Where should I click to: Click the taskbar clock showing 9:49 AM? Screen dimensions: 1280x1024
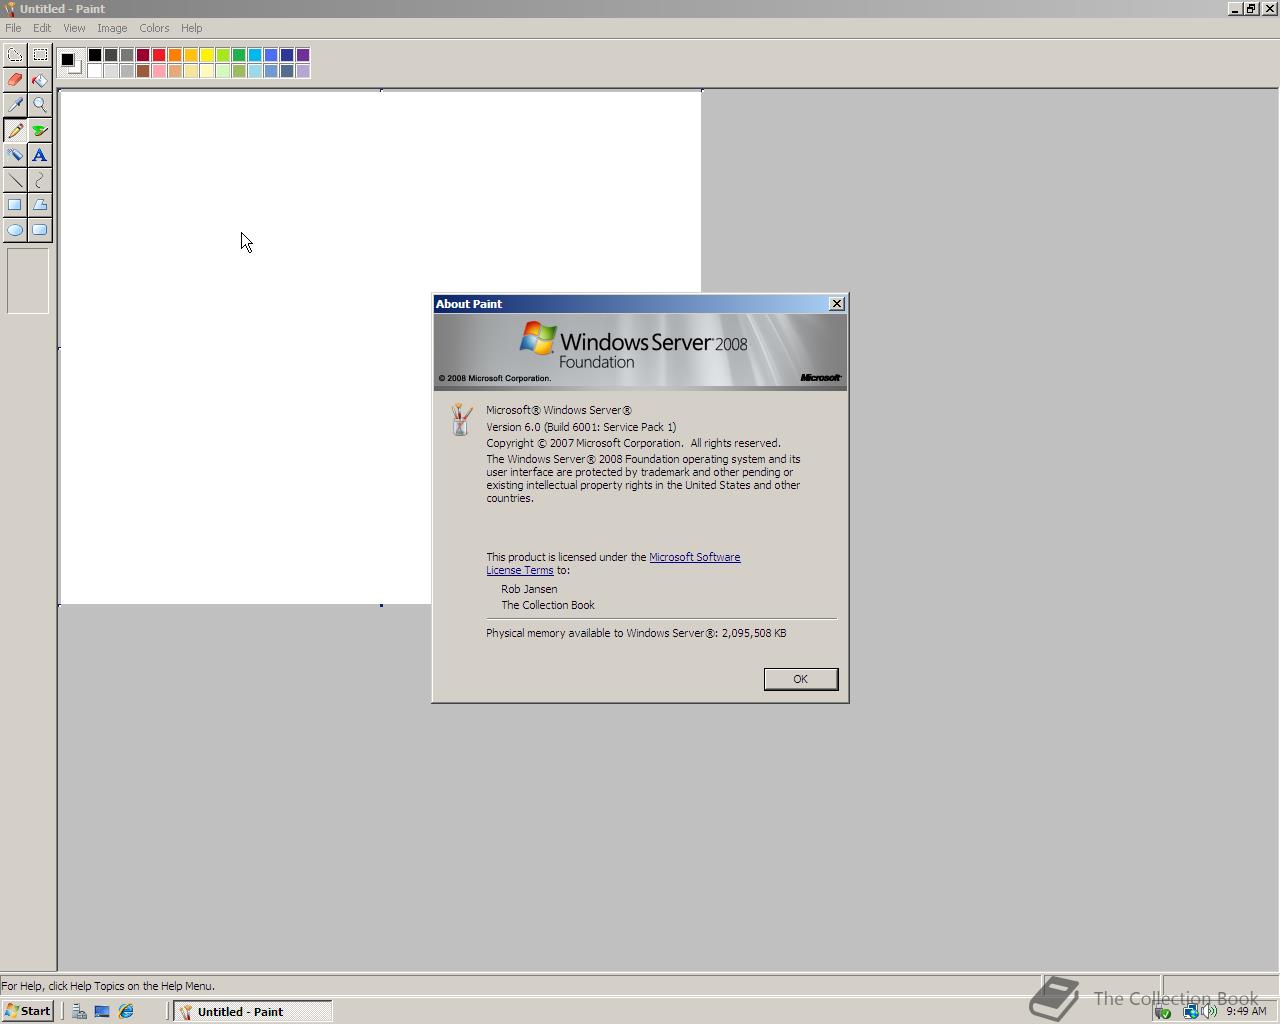[x=1246, y=1011]
